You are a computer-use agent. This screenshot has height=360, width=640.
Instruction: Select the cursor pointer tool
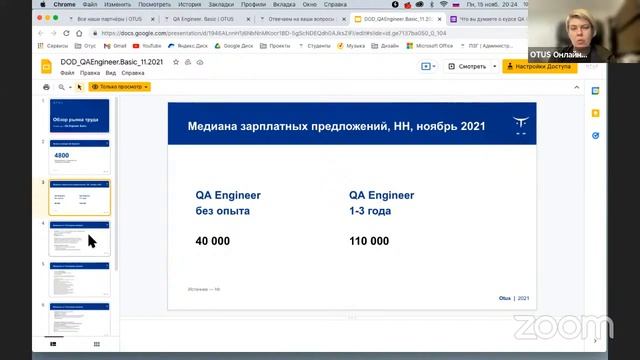80,87
